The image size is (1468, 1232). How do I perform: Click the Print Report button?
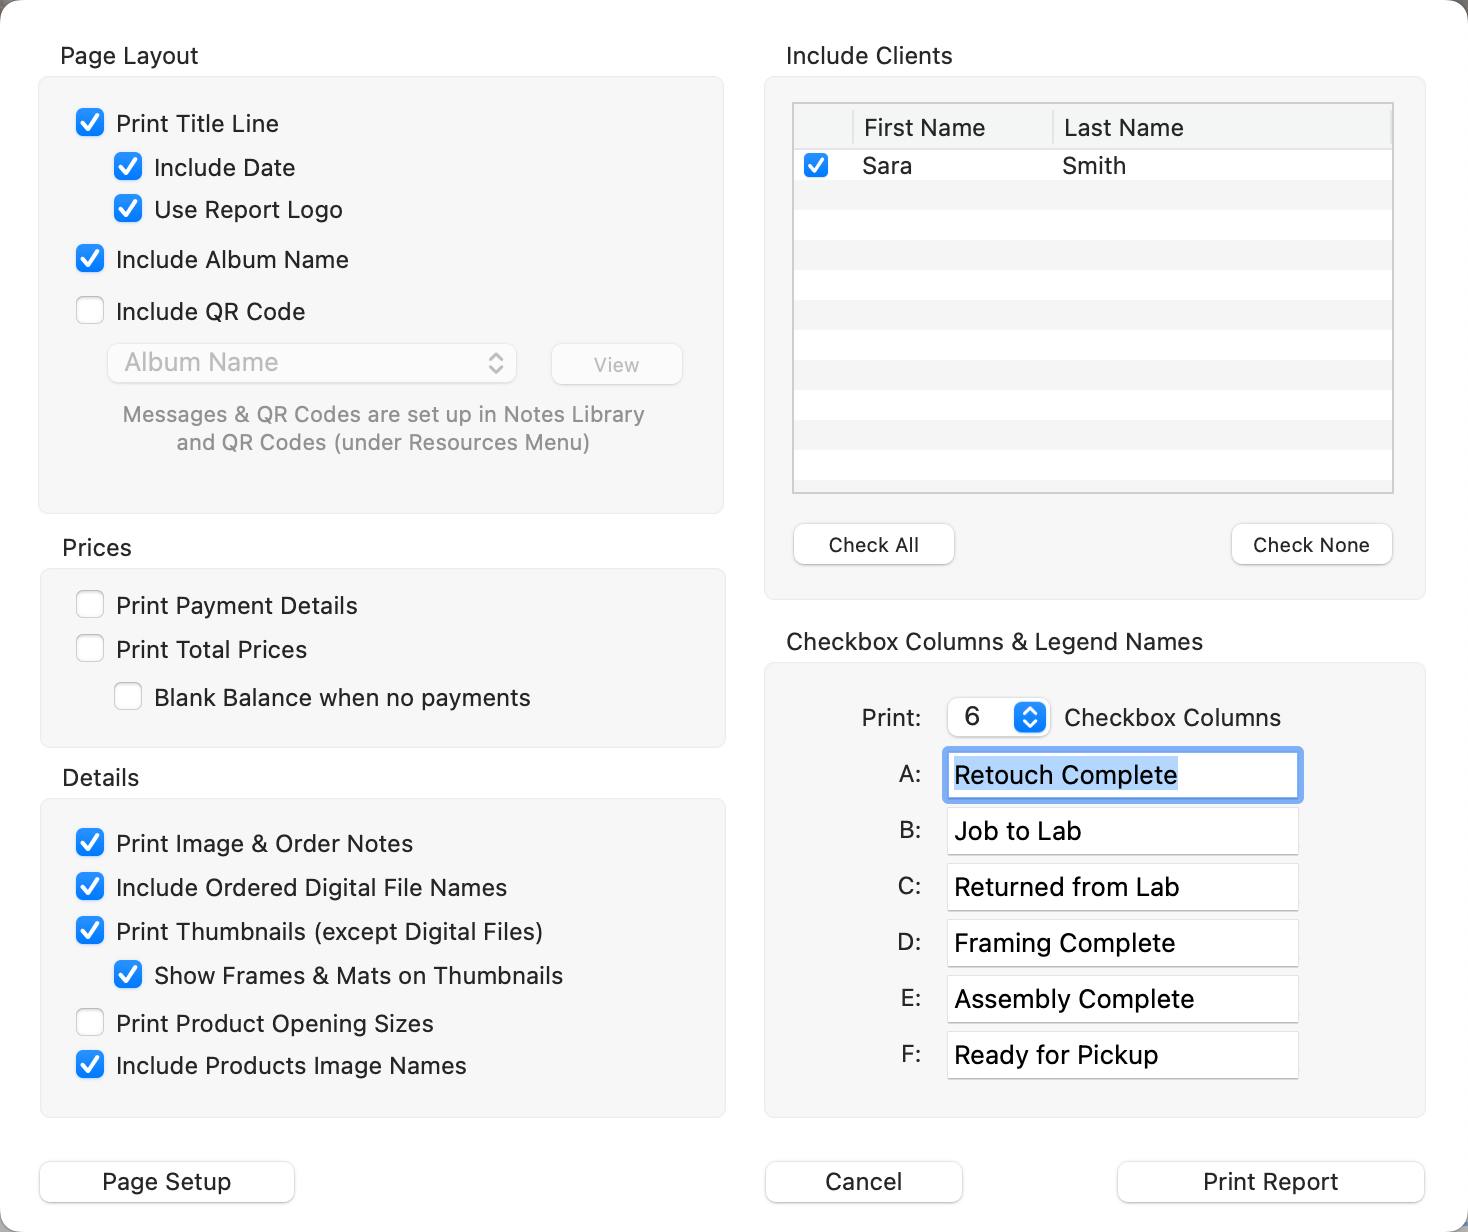coord(1270,1182)
